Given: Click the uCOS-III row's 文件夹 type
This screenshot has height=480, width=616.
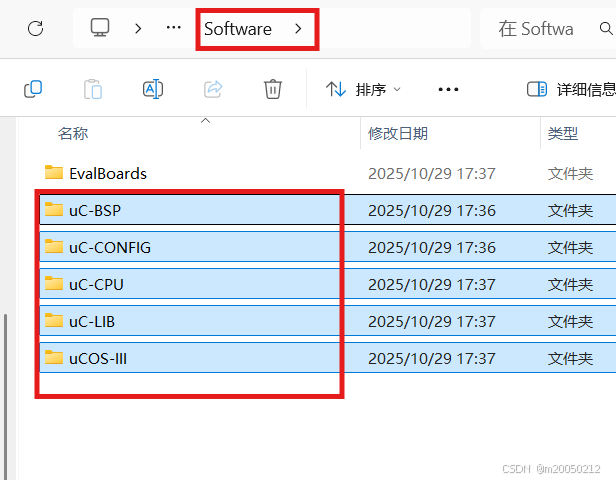Looking at the screenshot, I should pos(570,358).
